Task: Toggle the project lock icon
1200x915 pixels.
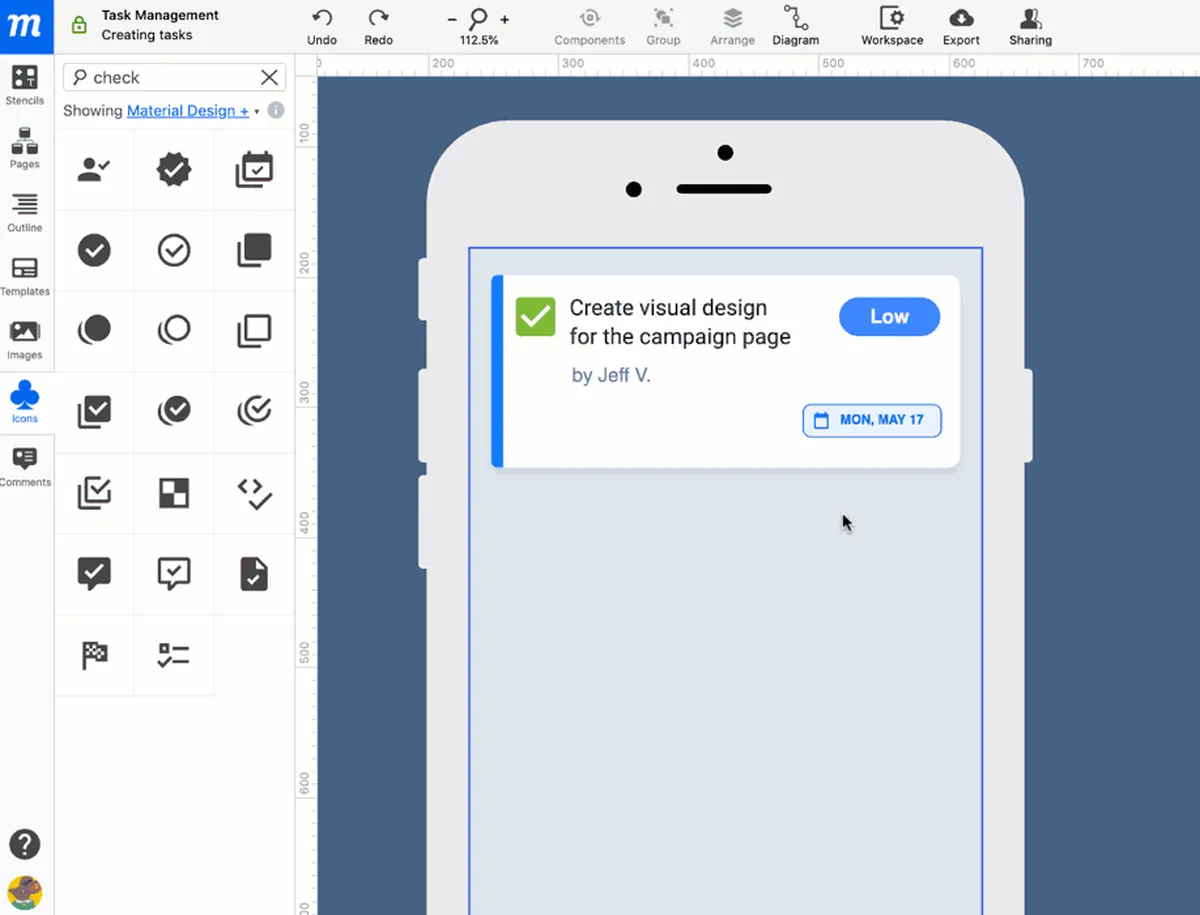Action: click(x=79, y=26)
